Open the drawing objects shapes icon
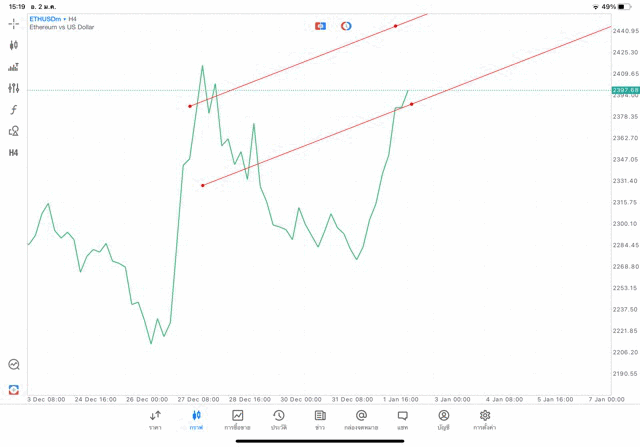The width and height of the screenshot is (640, 447). tap(14, 131)
